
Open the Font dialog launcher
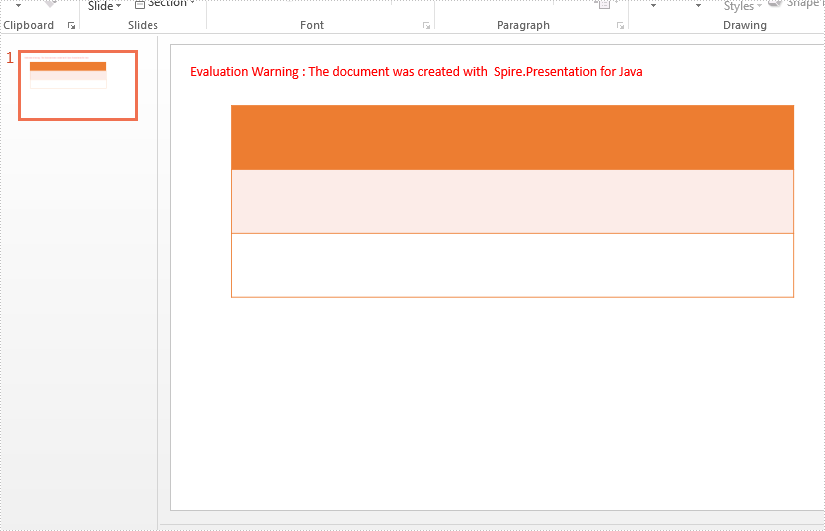click(426, 26)
